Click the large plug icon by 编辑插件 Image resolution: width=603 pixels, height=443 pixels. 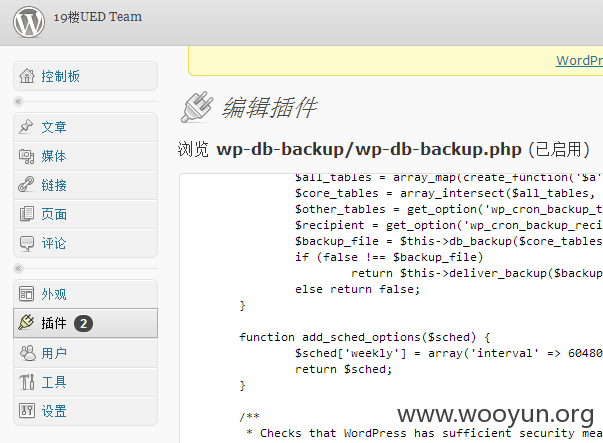click(197, 107)
